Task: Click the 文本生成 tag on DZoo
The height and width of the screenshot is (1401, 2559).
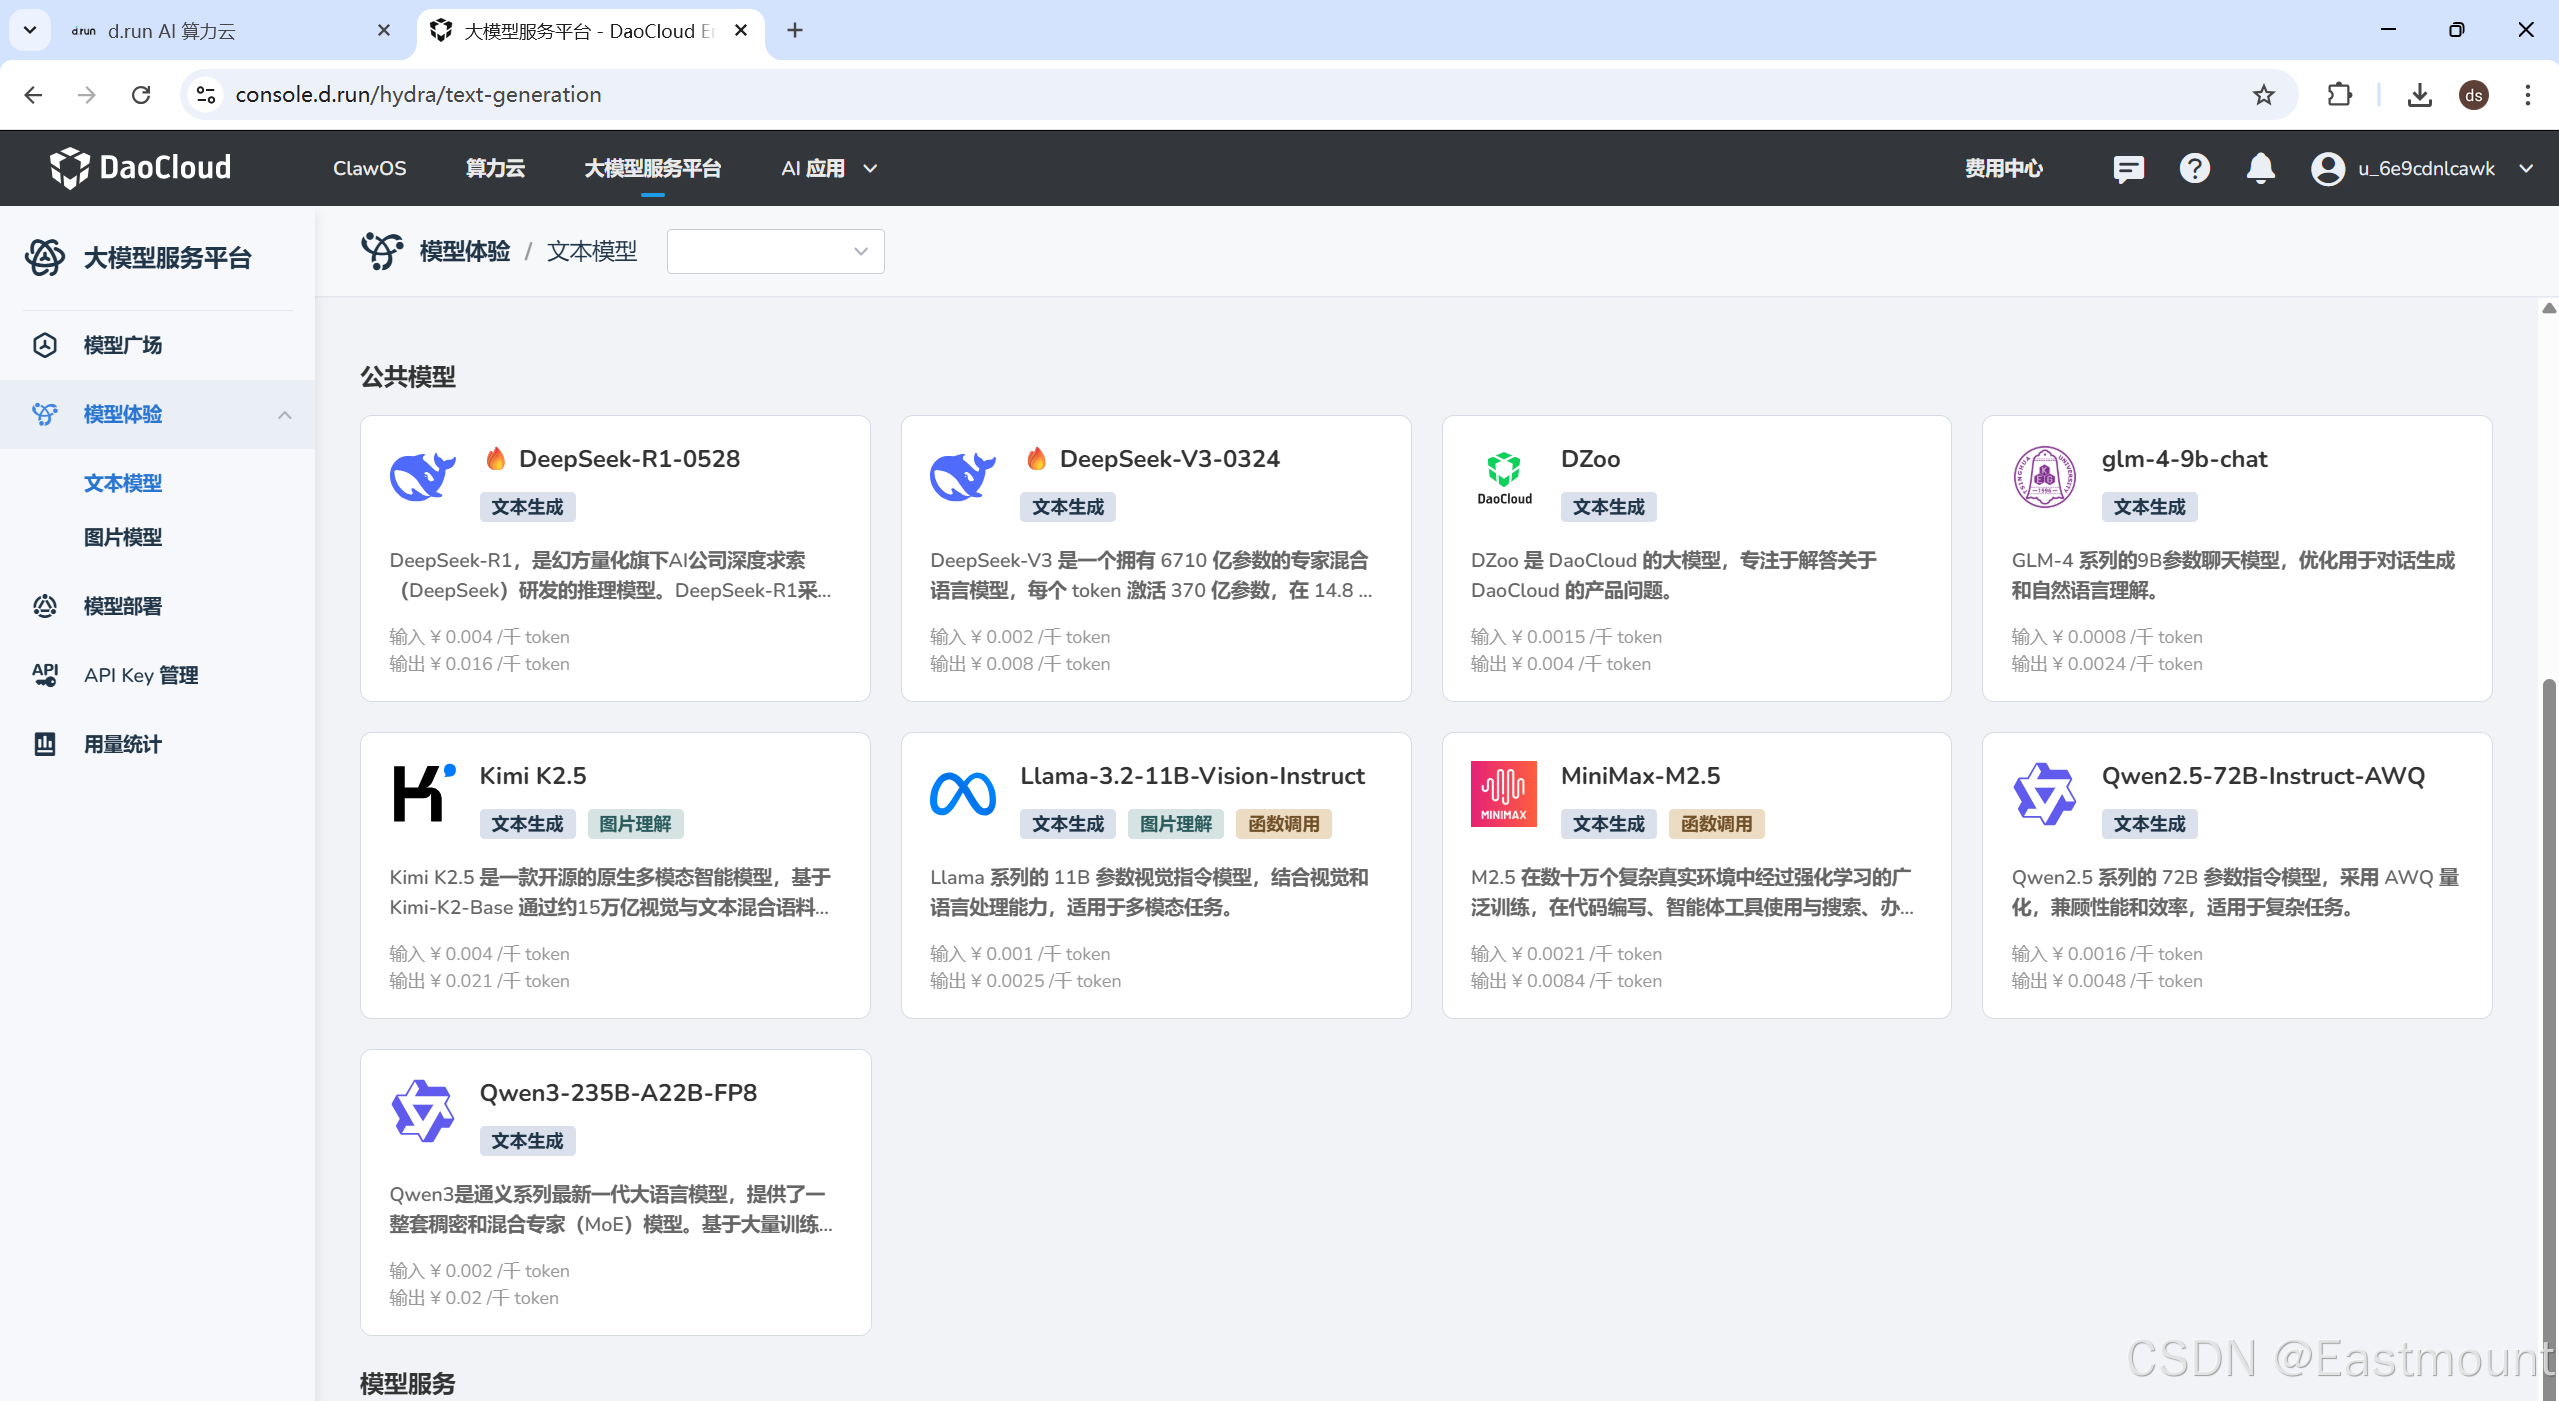Action: coord(1609,507)
